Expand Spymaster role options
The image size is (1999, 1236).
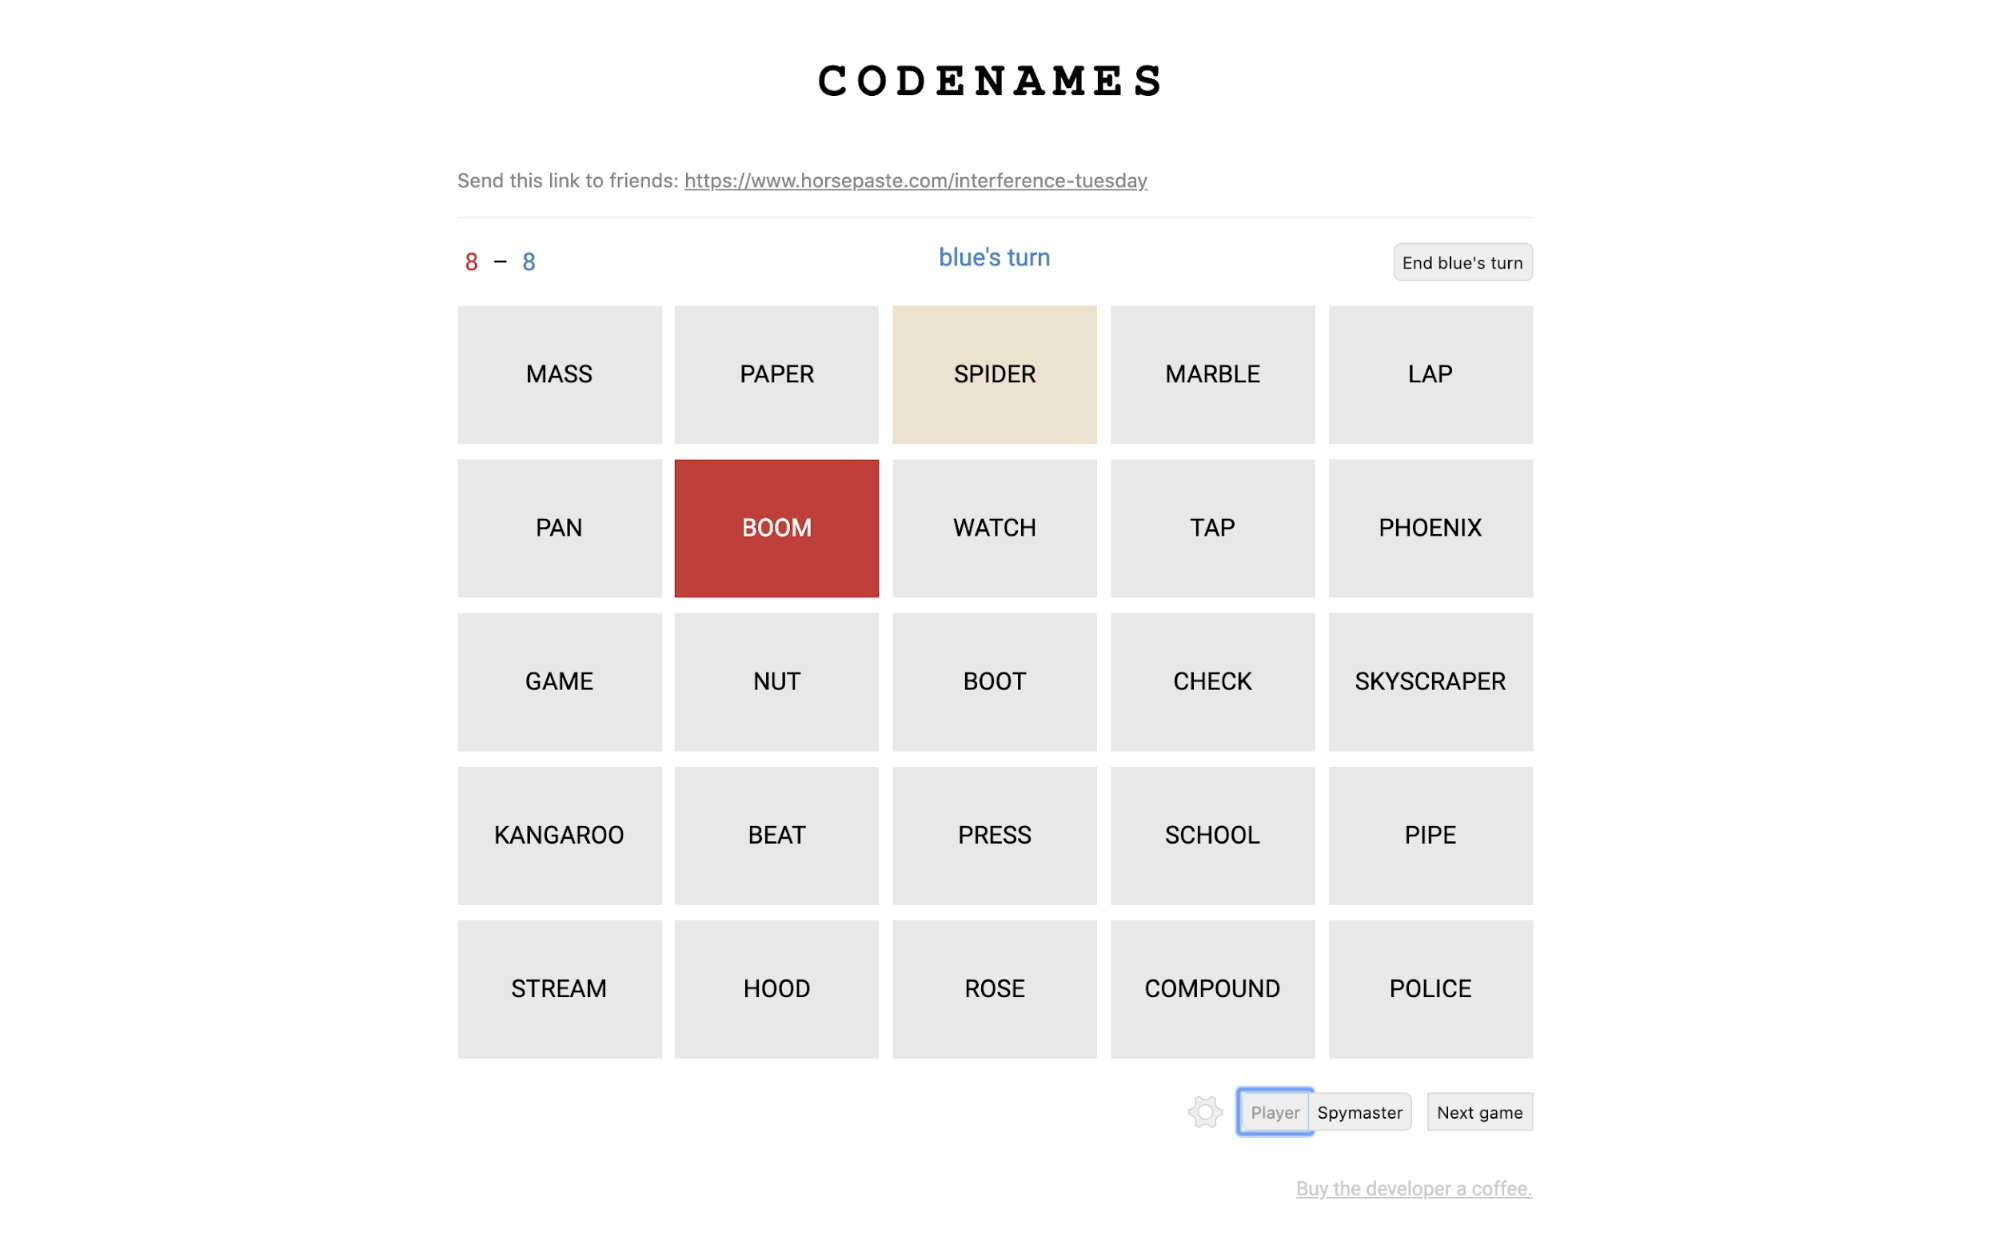click(1359, 1112)
